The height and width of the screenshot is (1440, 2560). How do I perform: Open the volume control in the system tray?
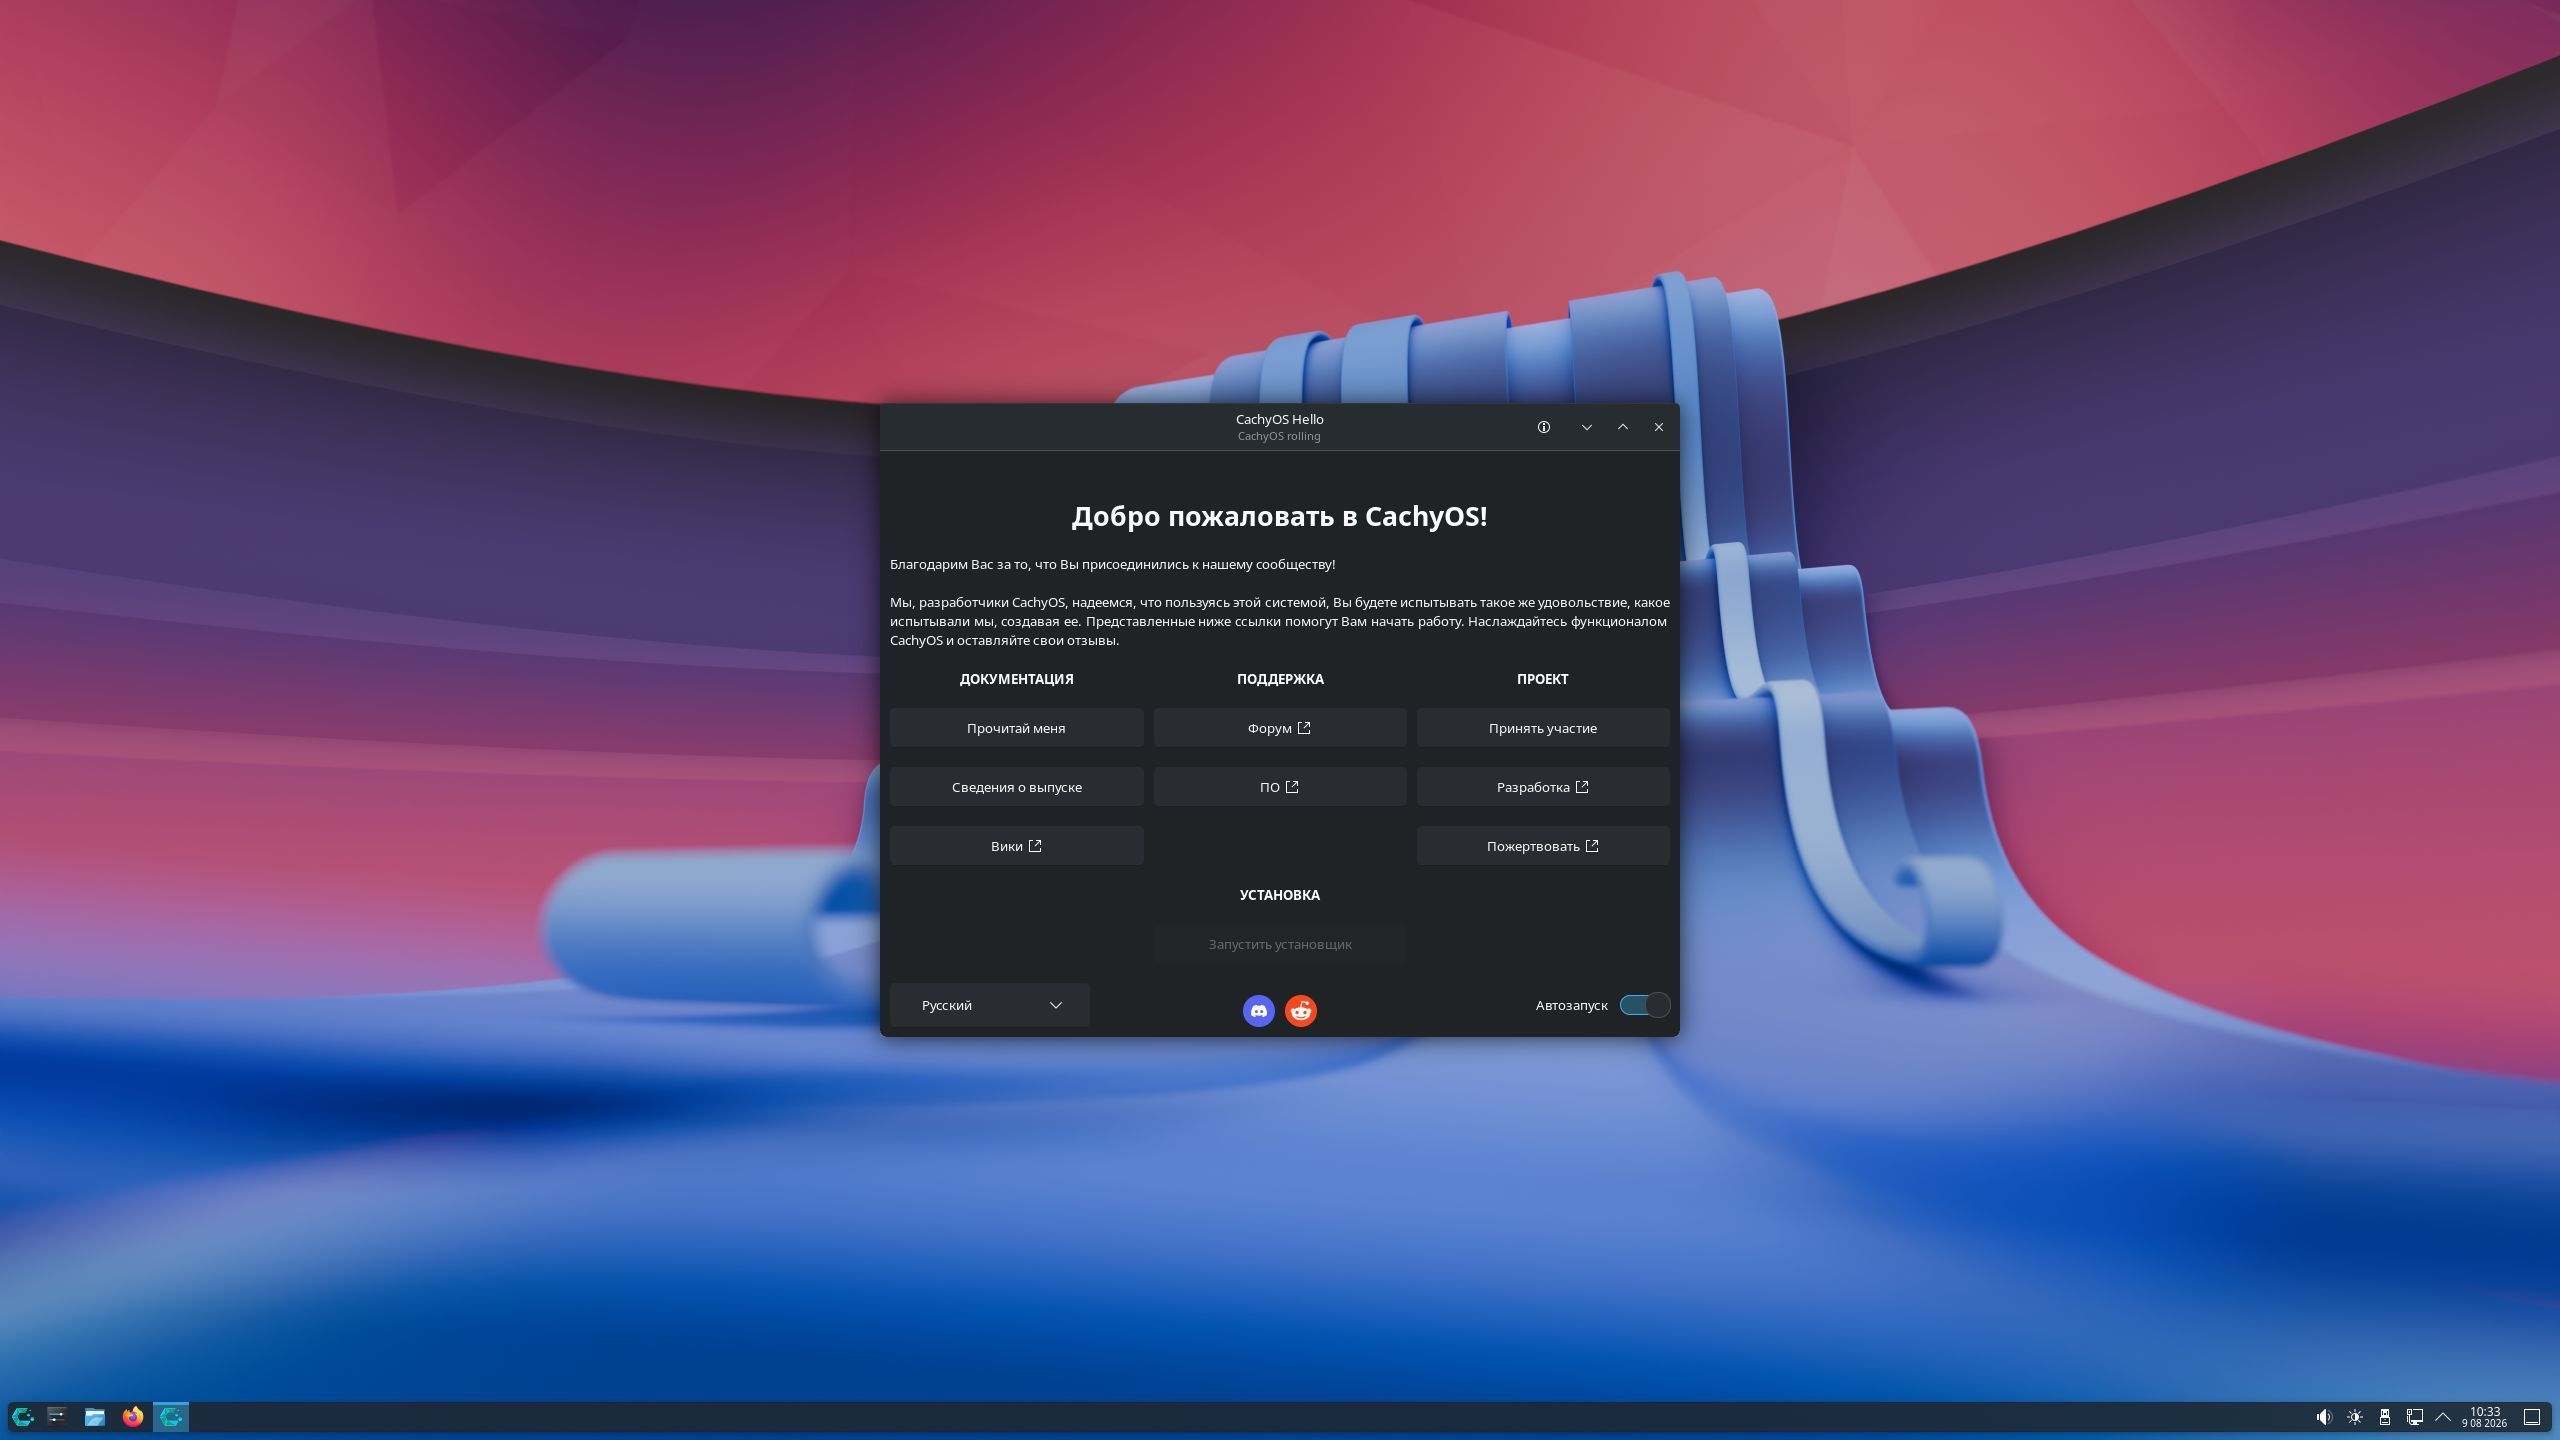point(2324,1417)
